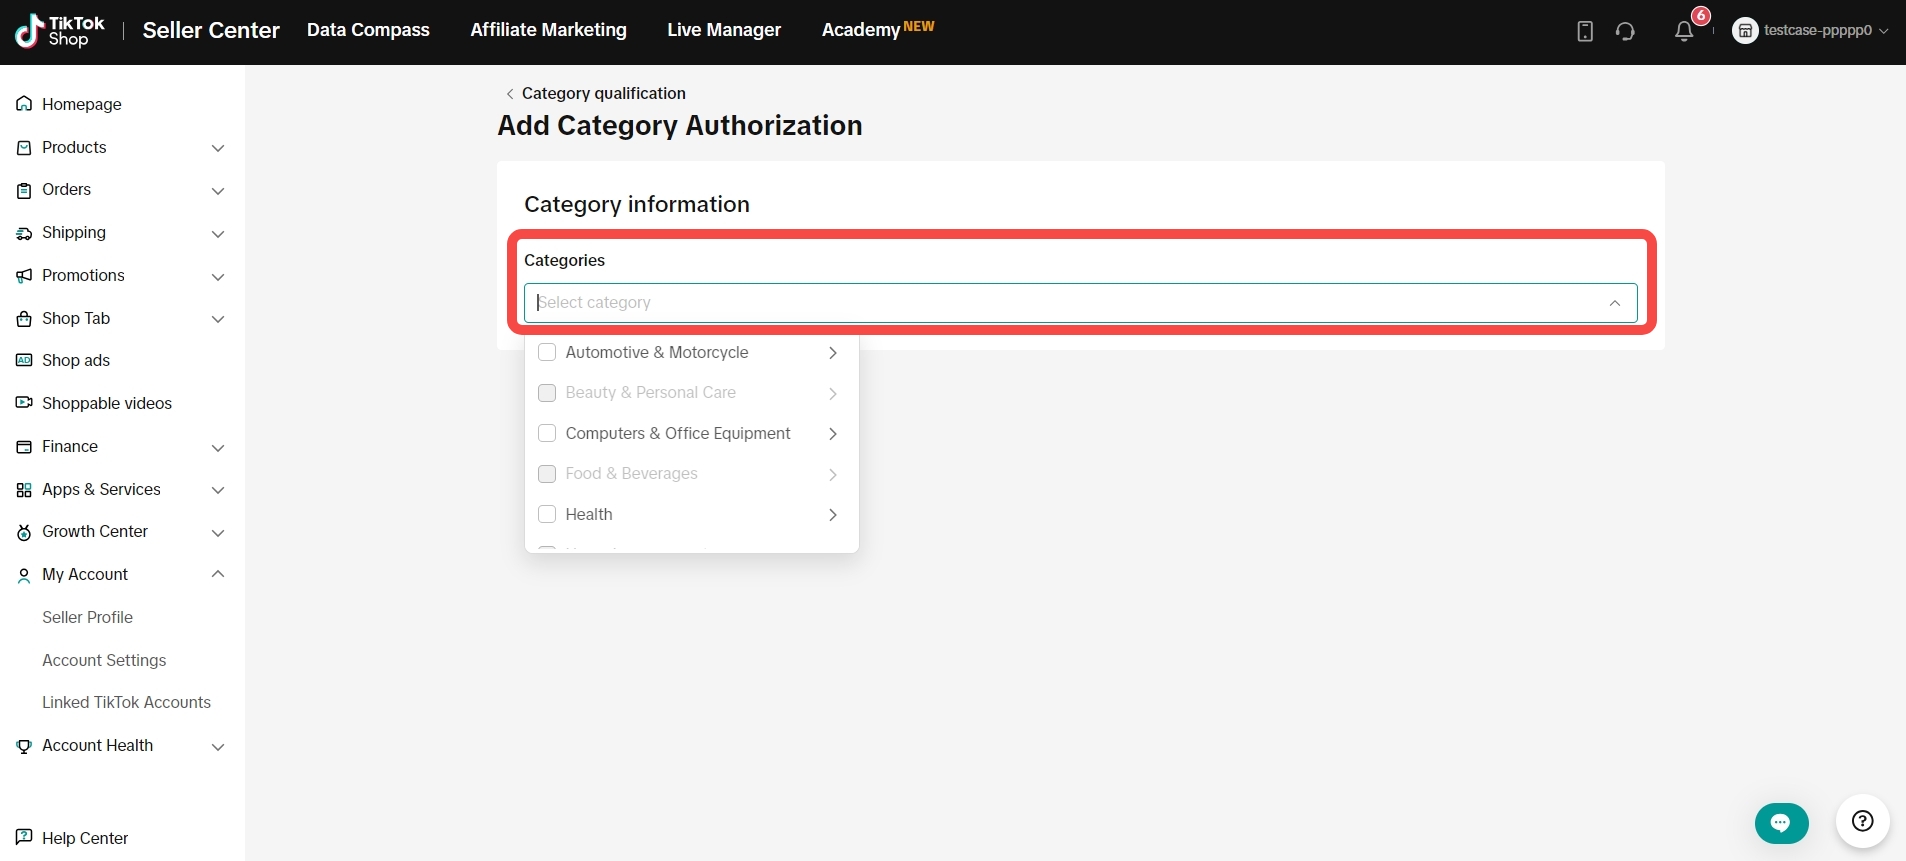Select the Health category checkbox

click(547, 514)
